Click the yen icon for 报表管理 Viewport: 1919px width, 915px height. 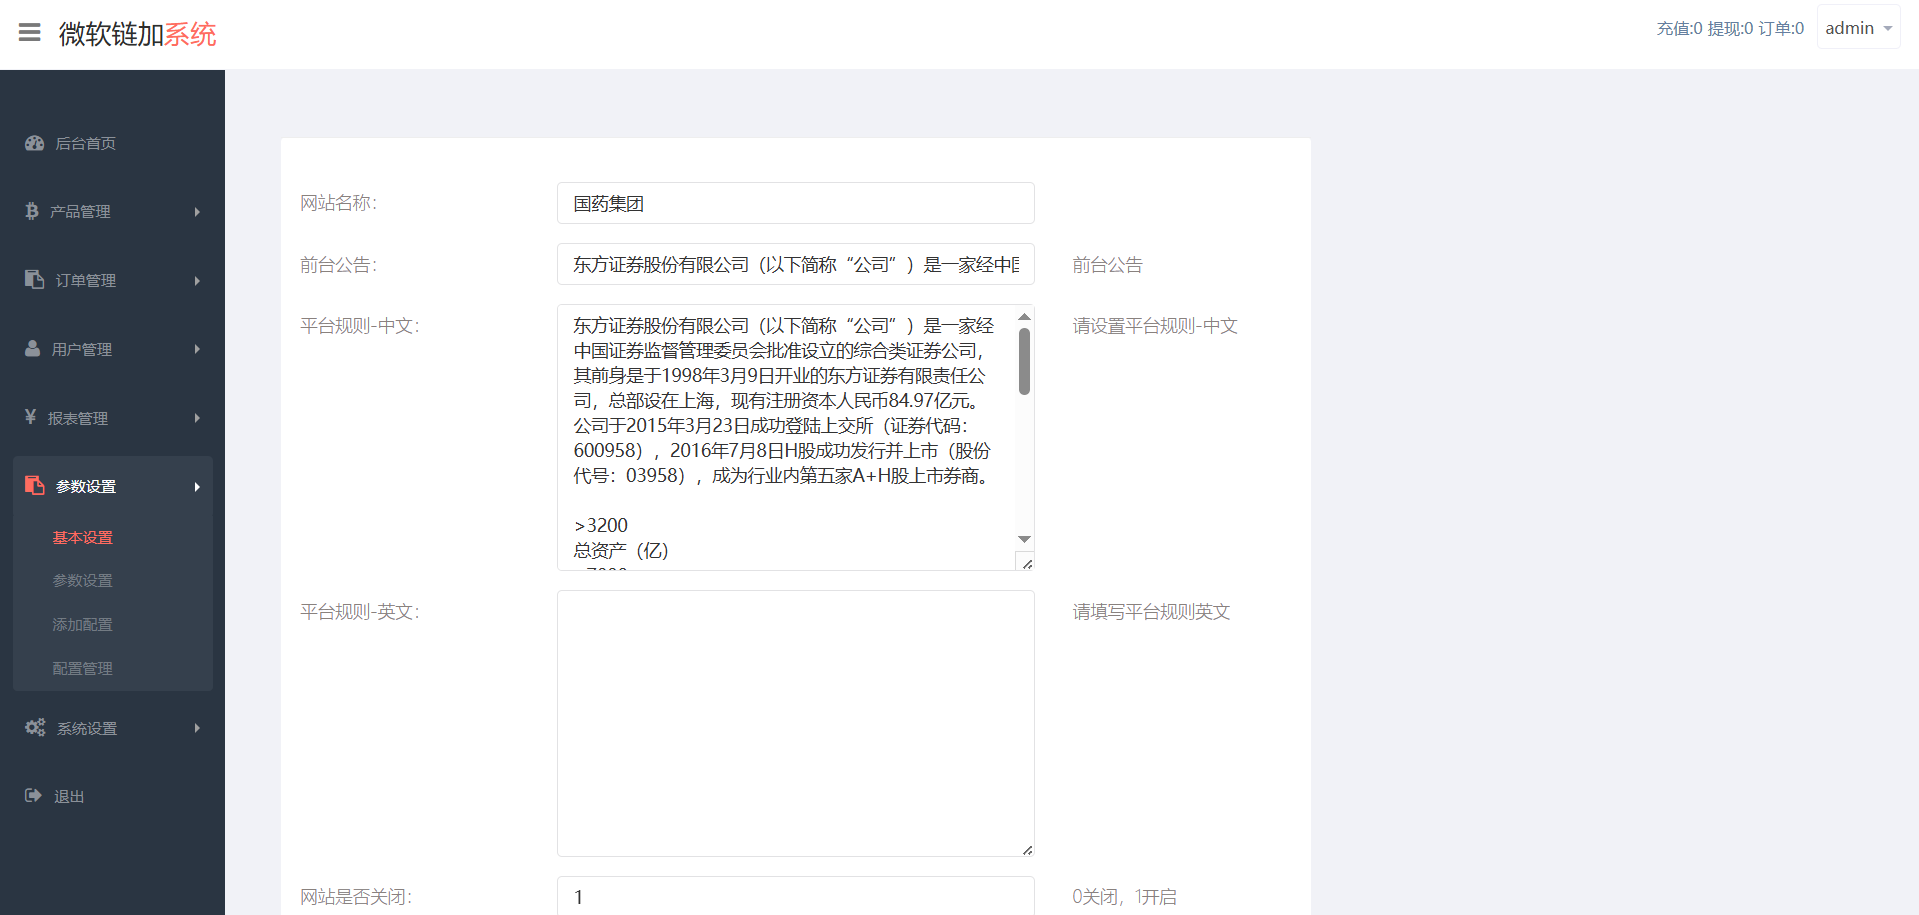coord(31,417)
